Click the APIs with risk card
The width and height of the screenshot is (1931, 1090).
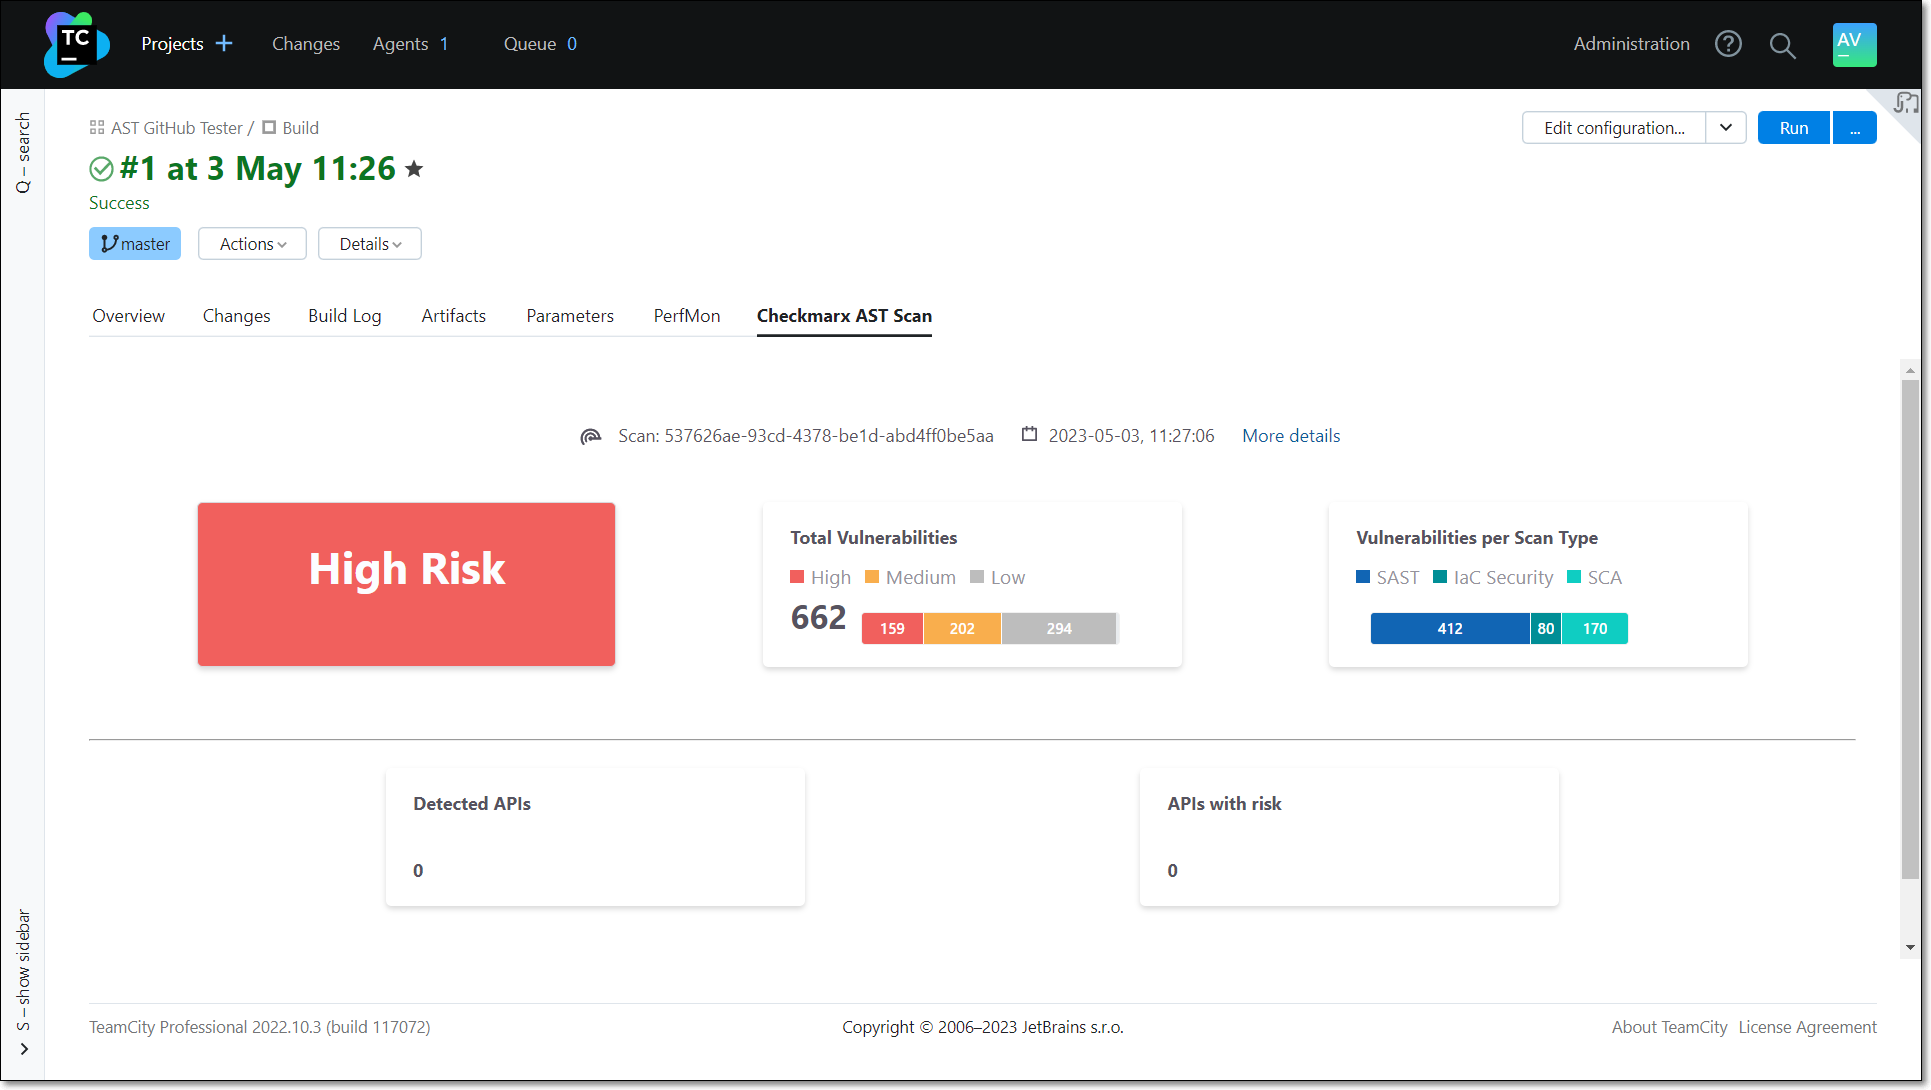tap(1349, 838)
